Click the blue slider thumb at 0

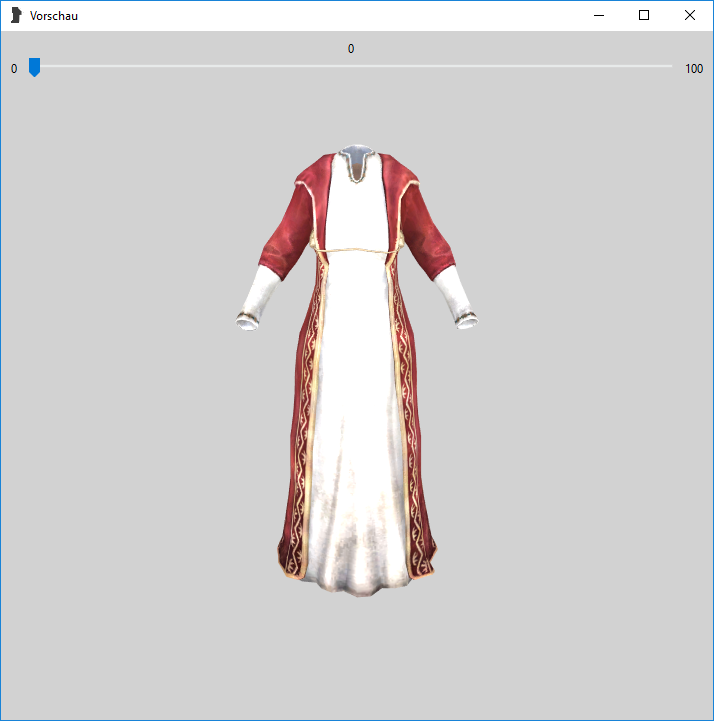34,67
